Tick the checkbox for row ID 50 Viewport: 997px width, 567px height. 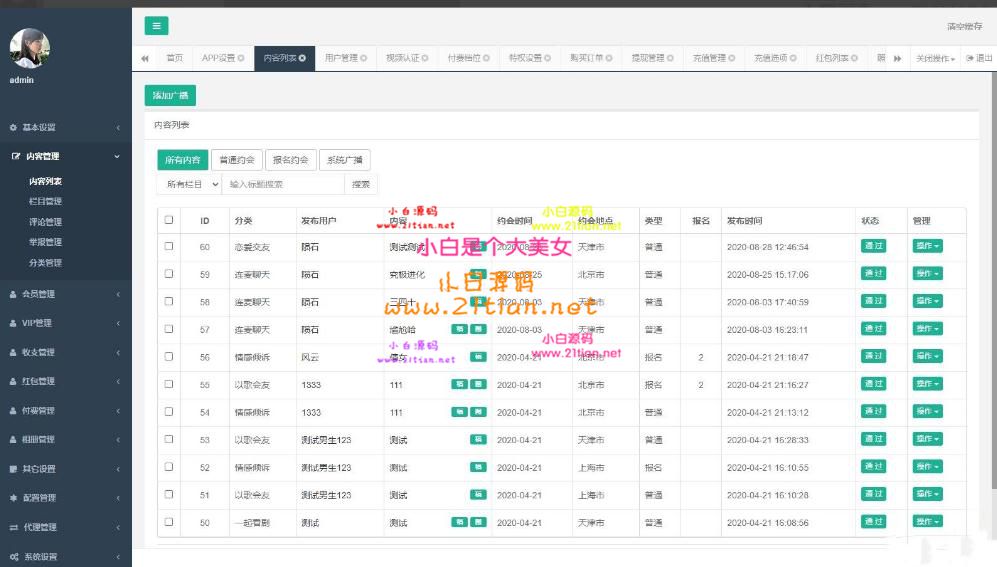coord(168,522)
